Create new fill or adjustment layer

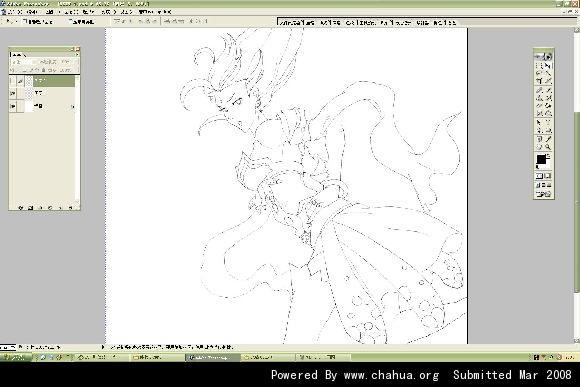point(50,208)
